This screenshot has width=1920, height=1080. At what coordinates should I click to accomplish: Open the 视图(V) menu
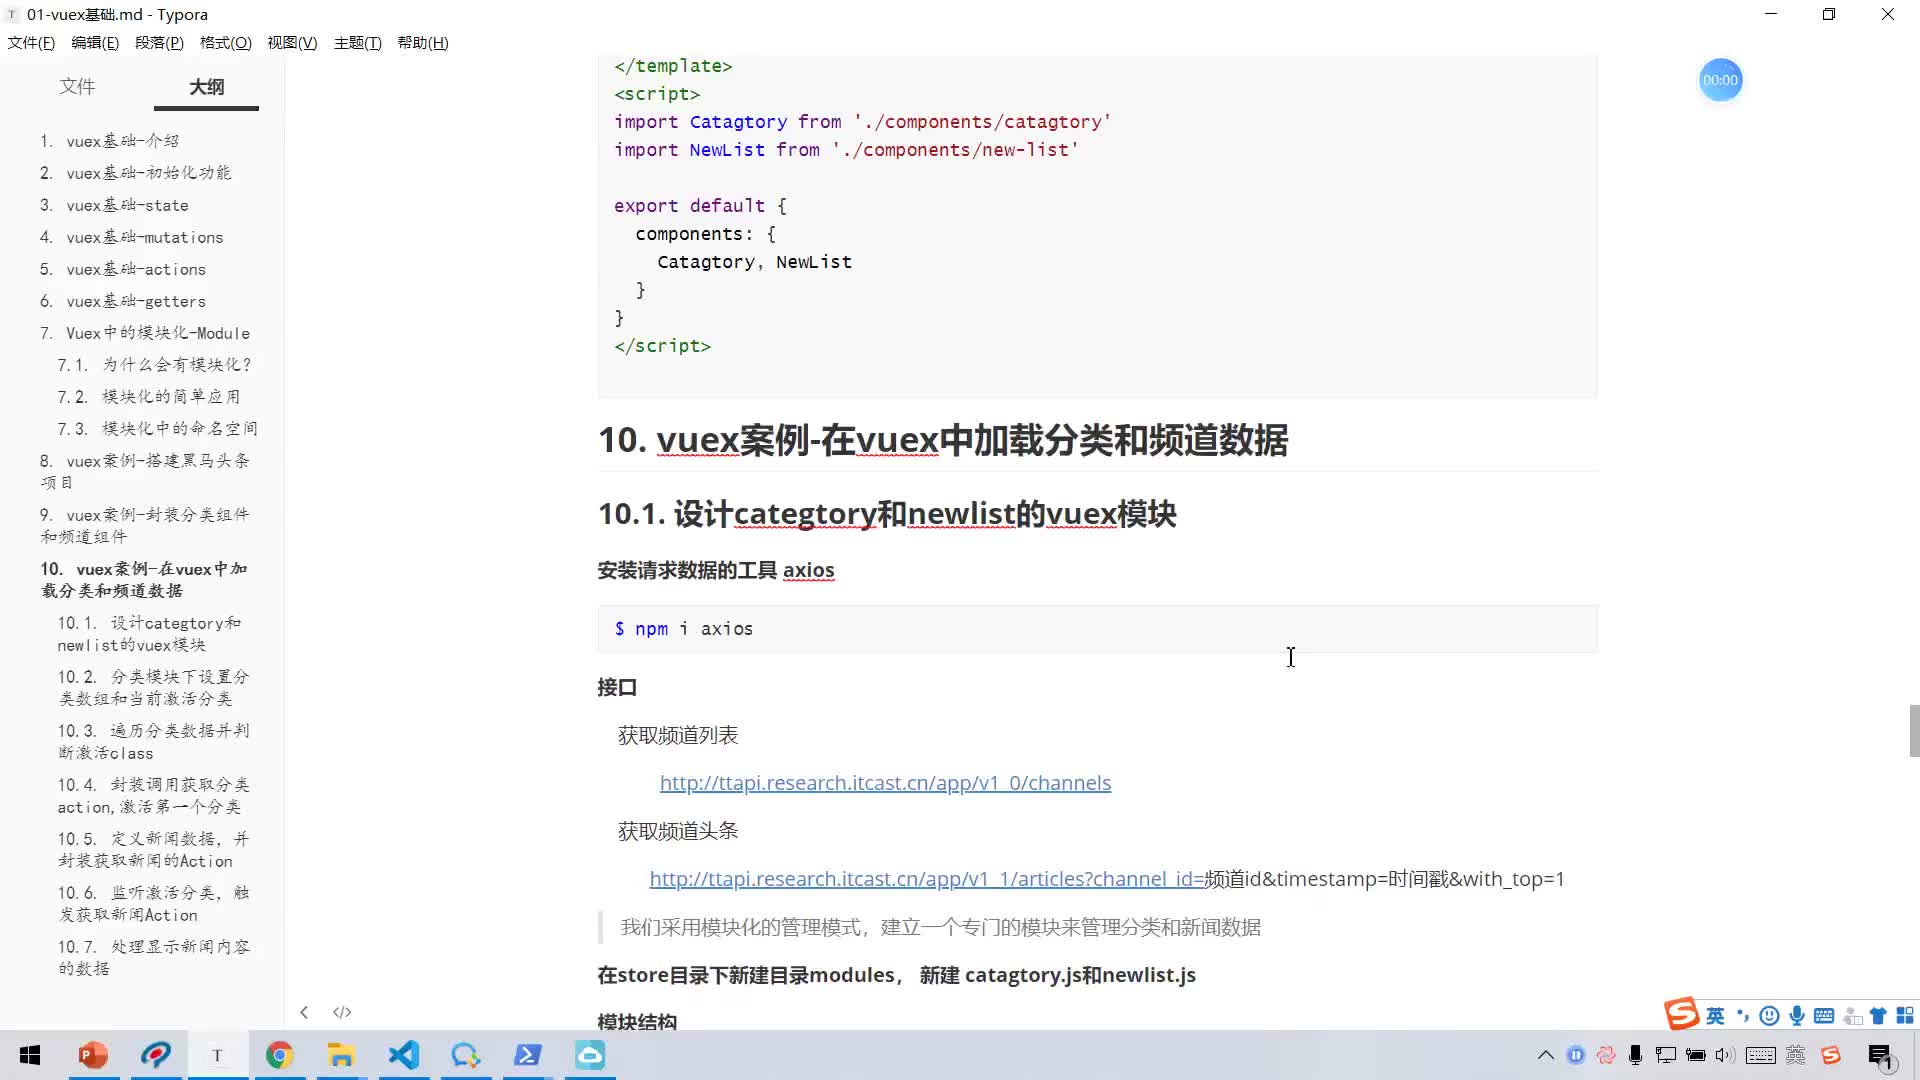292,42
